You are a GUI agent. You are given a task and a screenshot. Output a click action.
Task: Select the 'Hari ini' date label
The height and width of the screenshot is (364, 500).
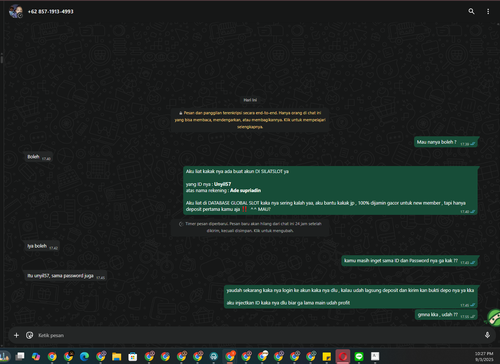(250, 100)
